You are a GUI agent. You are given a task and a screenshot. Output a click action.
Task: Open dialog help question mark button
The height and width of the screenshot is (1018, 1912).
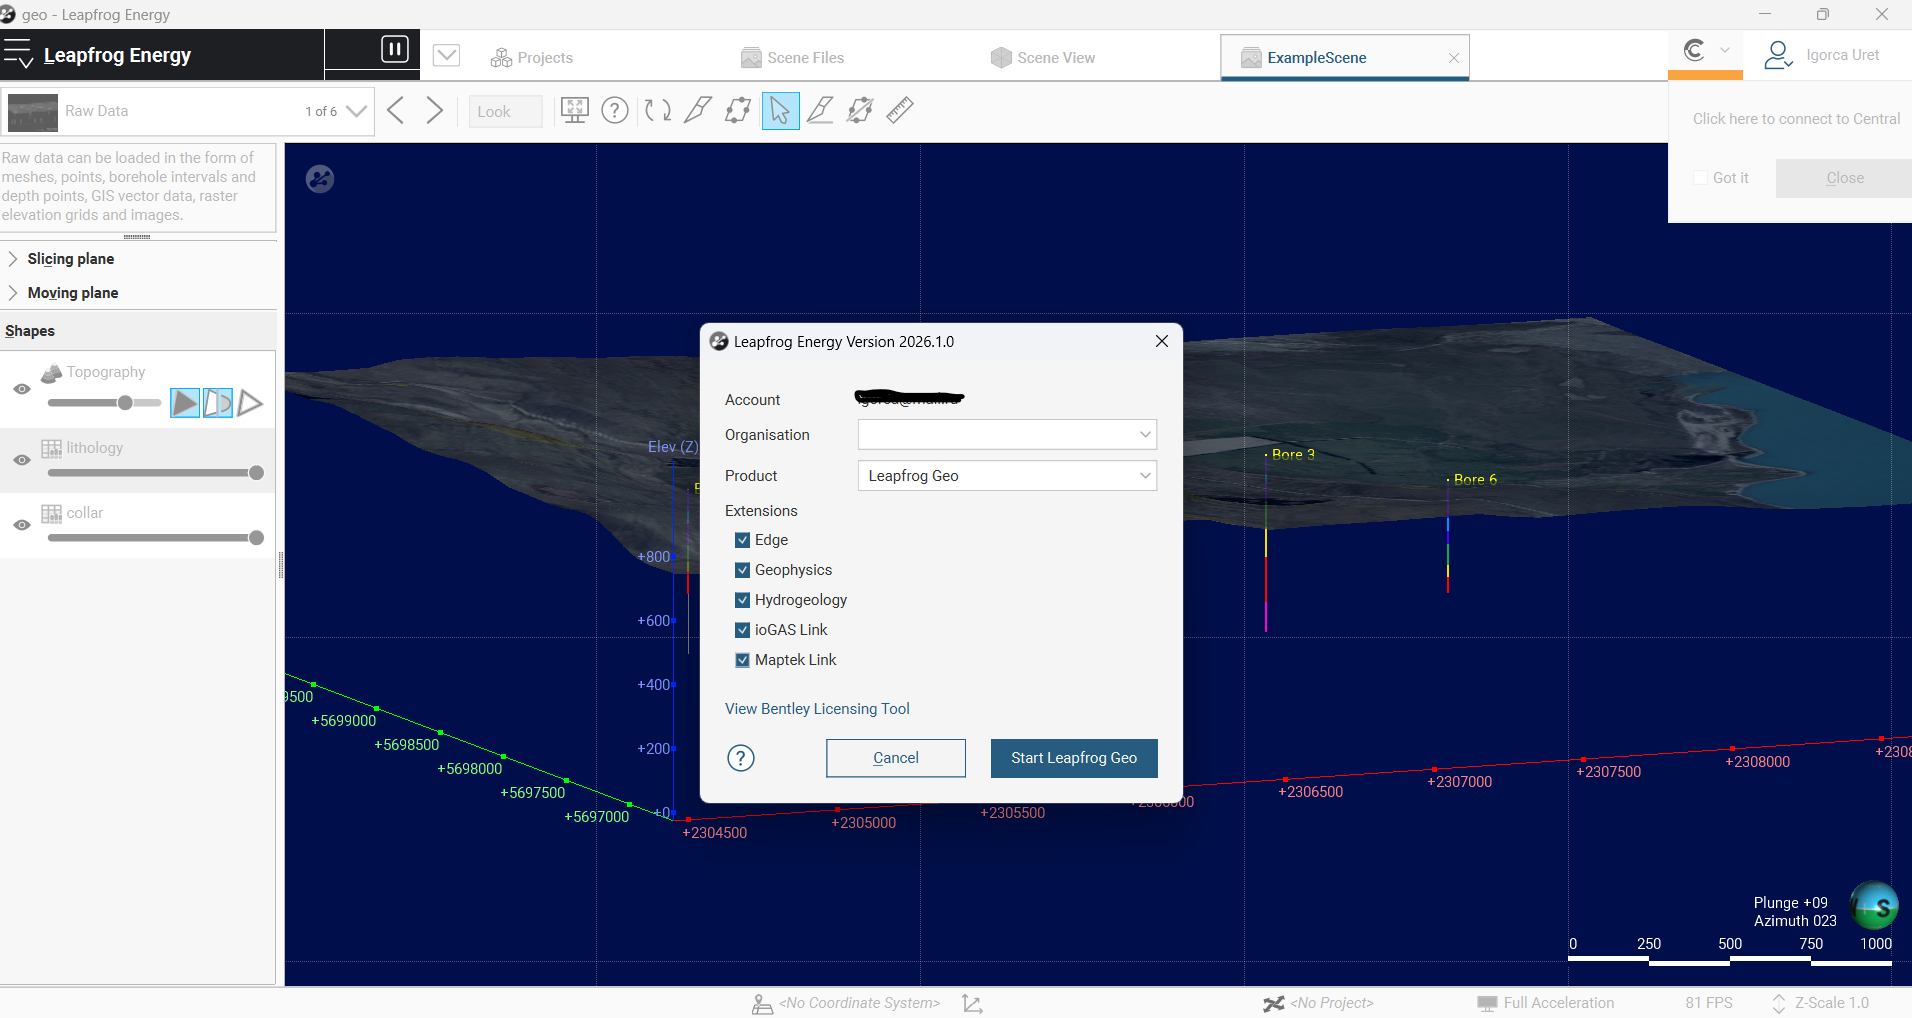pyautogui.click(x=741, y=758)
